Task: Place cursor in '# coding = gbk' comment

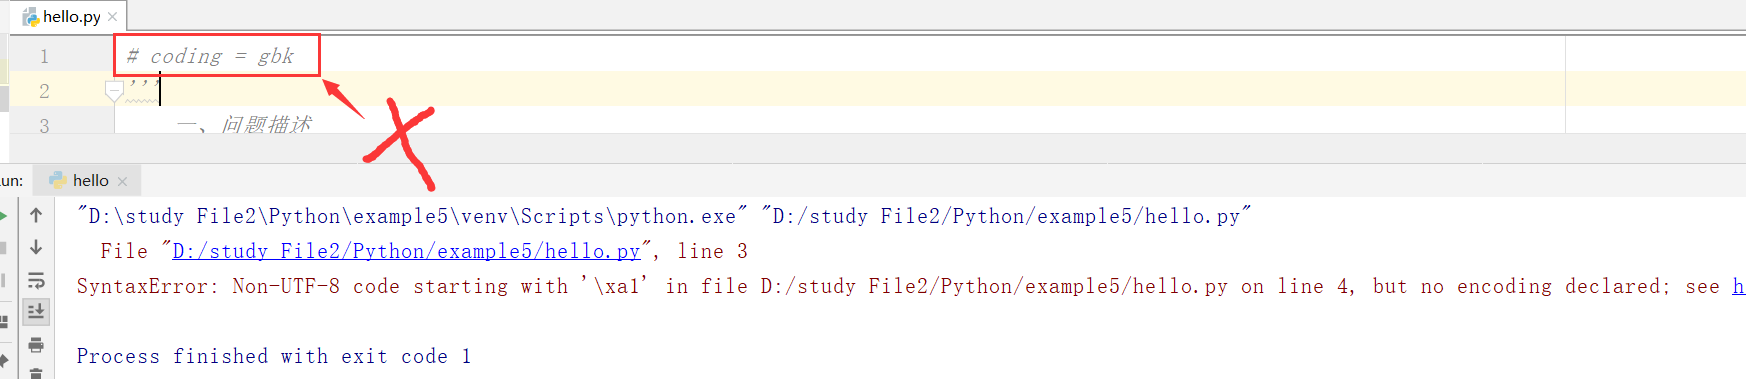Action: coord(210,56)
